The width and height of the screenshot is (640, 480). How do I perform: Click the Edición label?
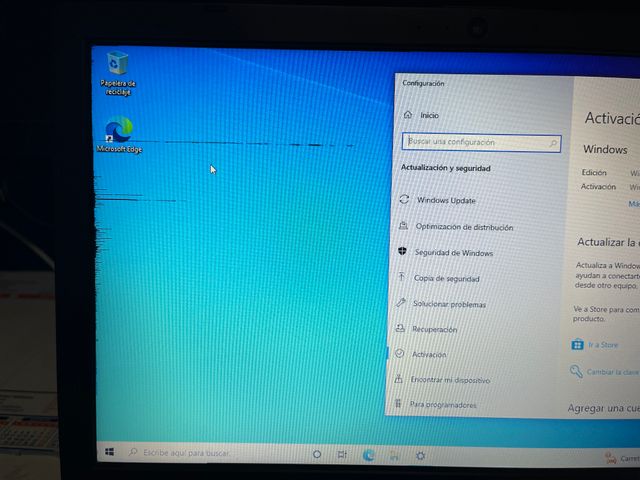pos(594,173)
